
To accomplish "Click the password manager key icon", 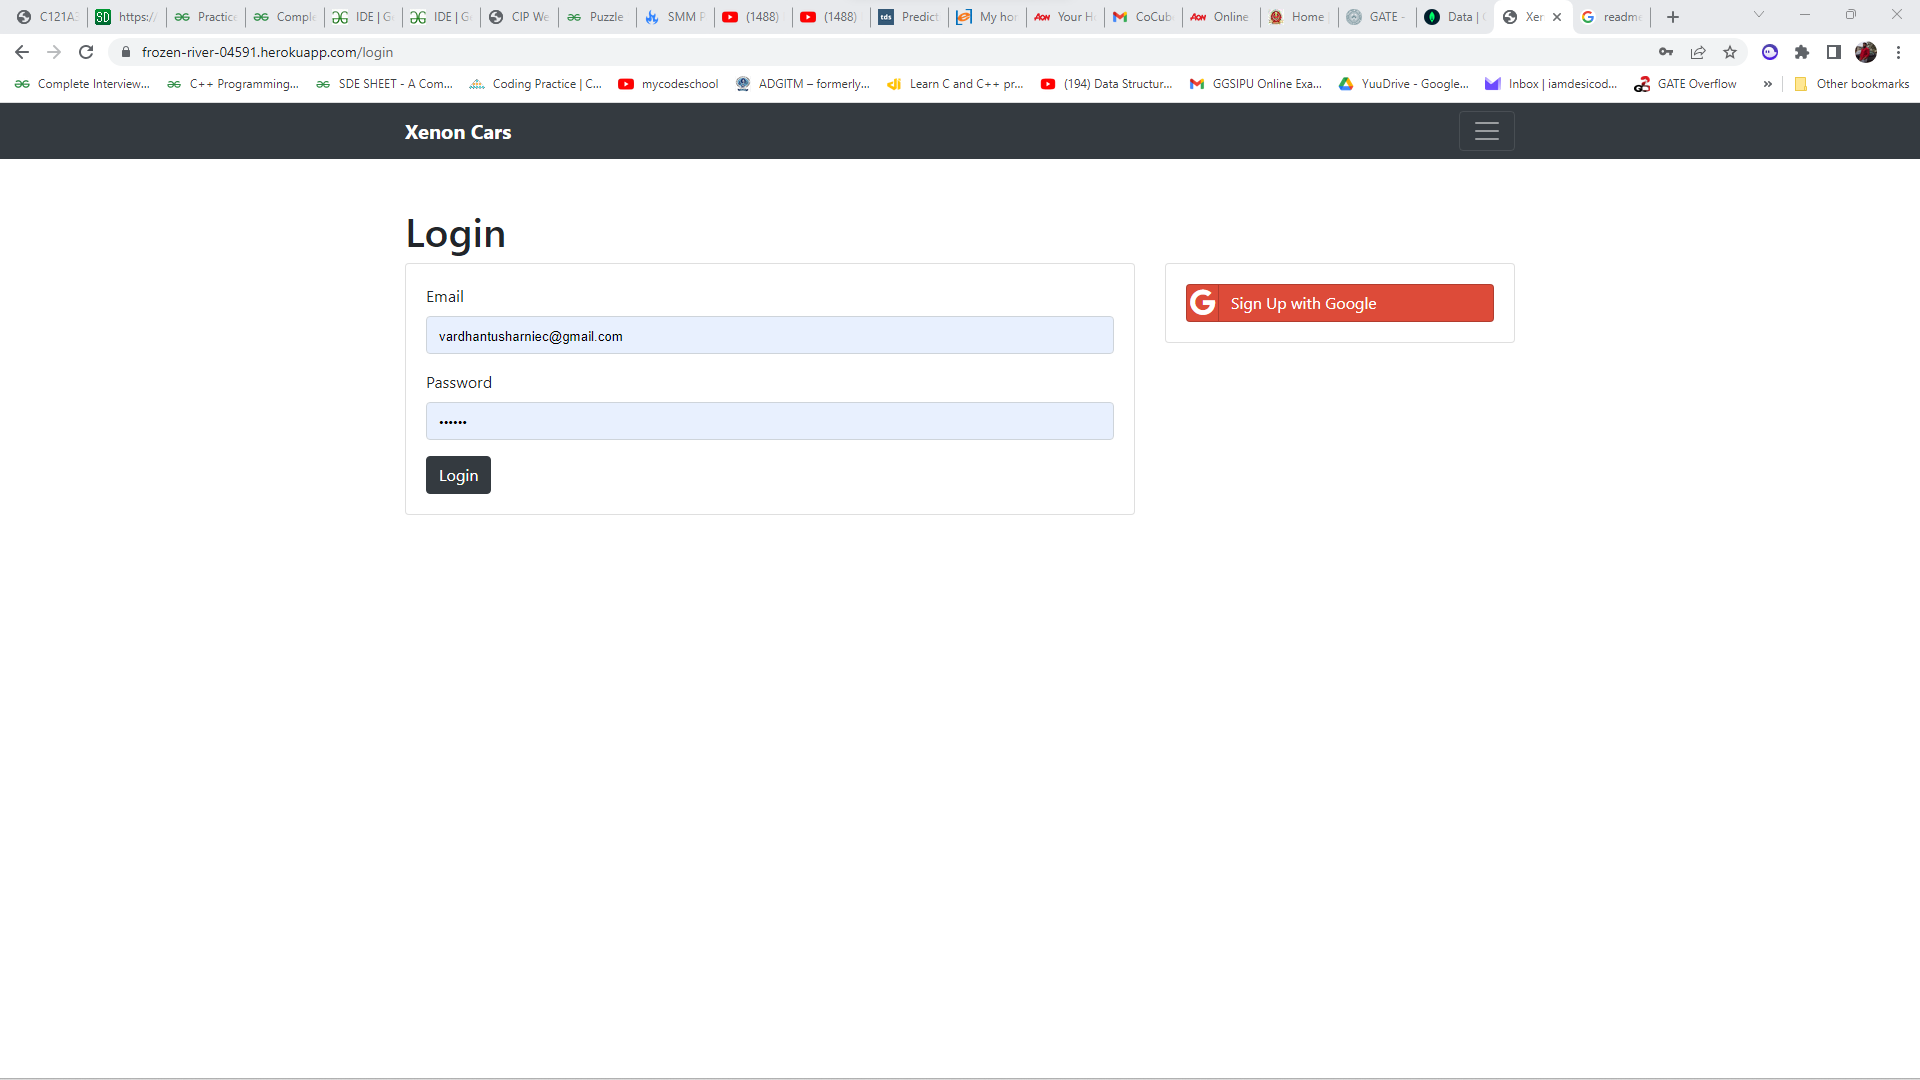I will coord(1667,52).
